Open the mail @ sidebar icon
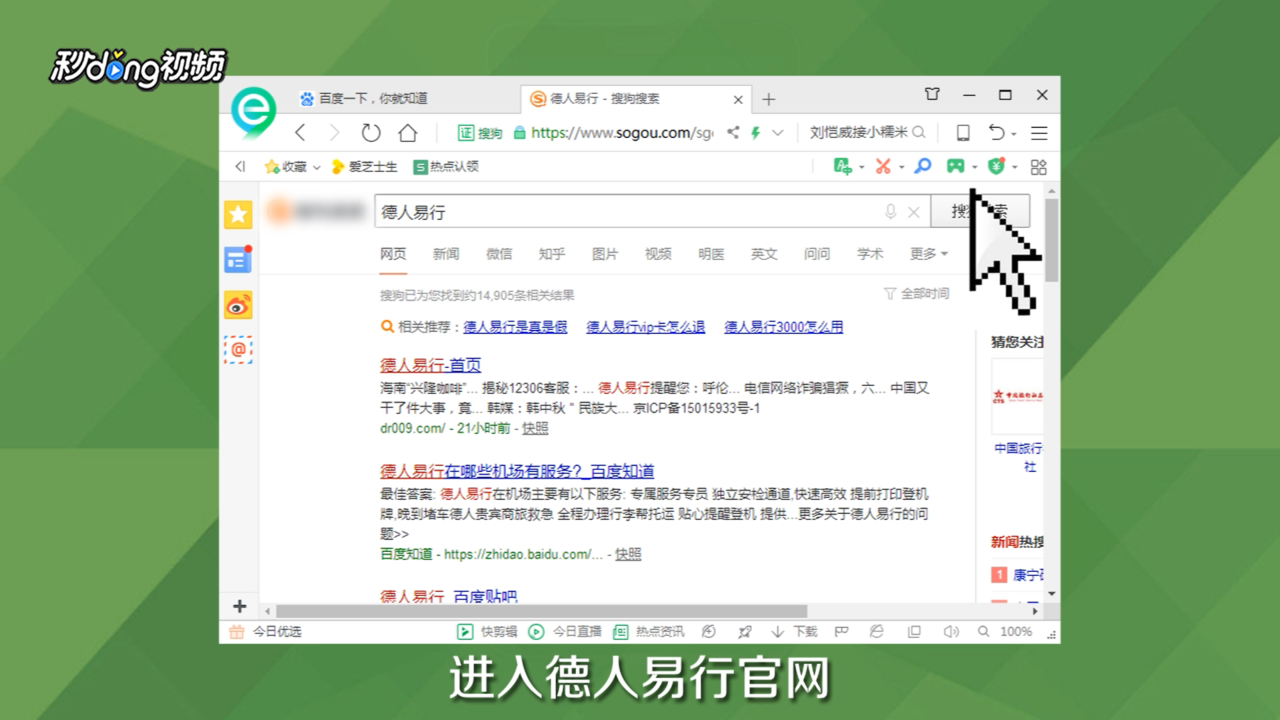 238,349
